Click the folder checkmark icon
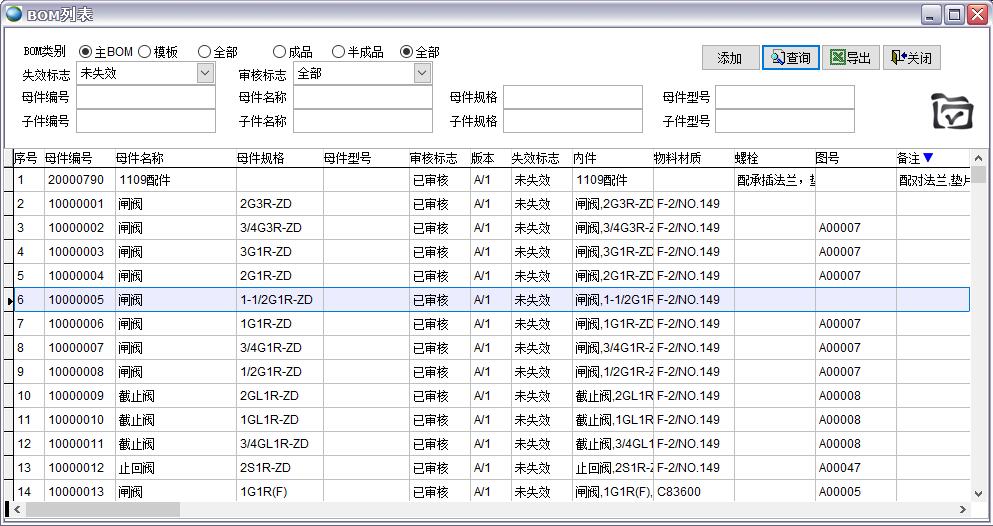993x526 pixels. coord(951,112)
